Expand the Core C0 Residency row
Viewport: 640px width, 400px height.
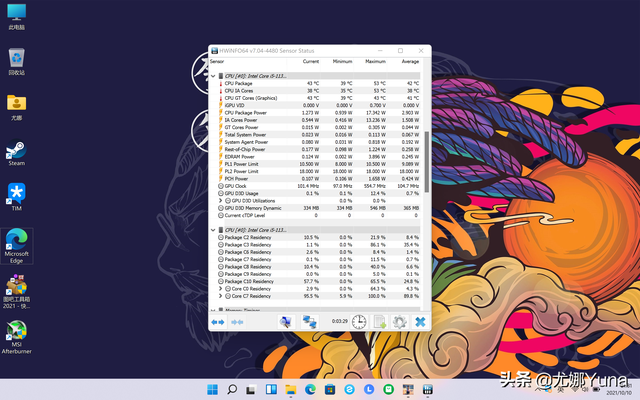pos(221,288)
